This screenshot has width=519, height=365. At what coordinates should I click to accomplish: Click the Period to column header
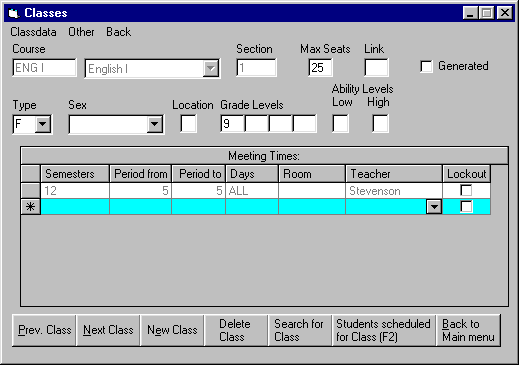click(199, 174)
